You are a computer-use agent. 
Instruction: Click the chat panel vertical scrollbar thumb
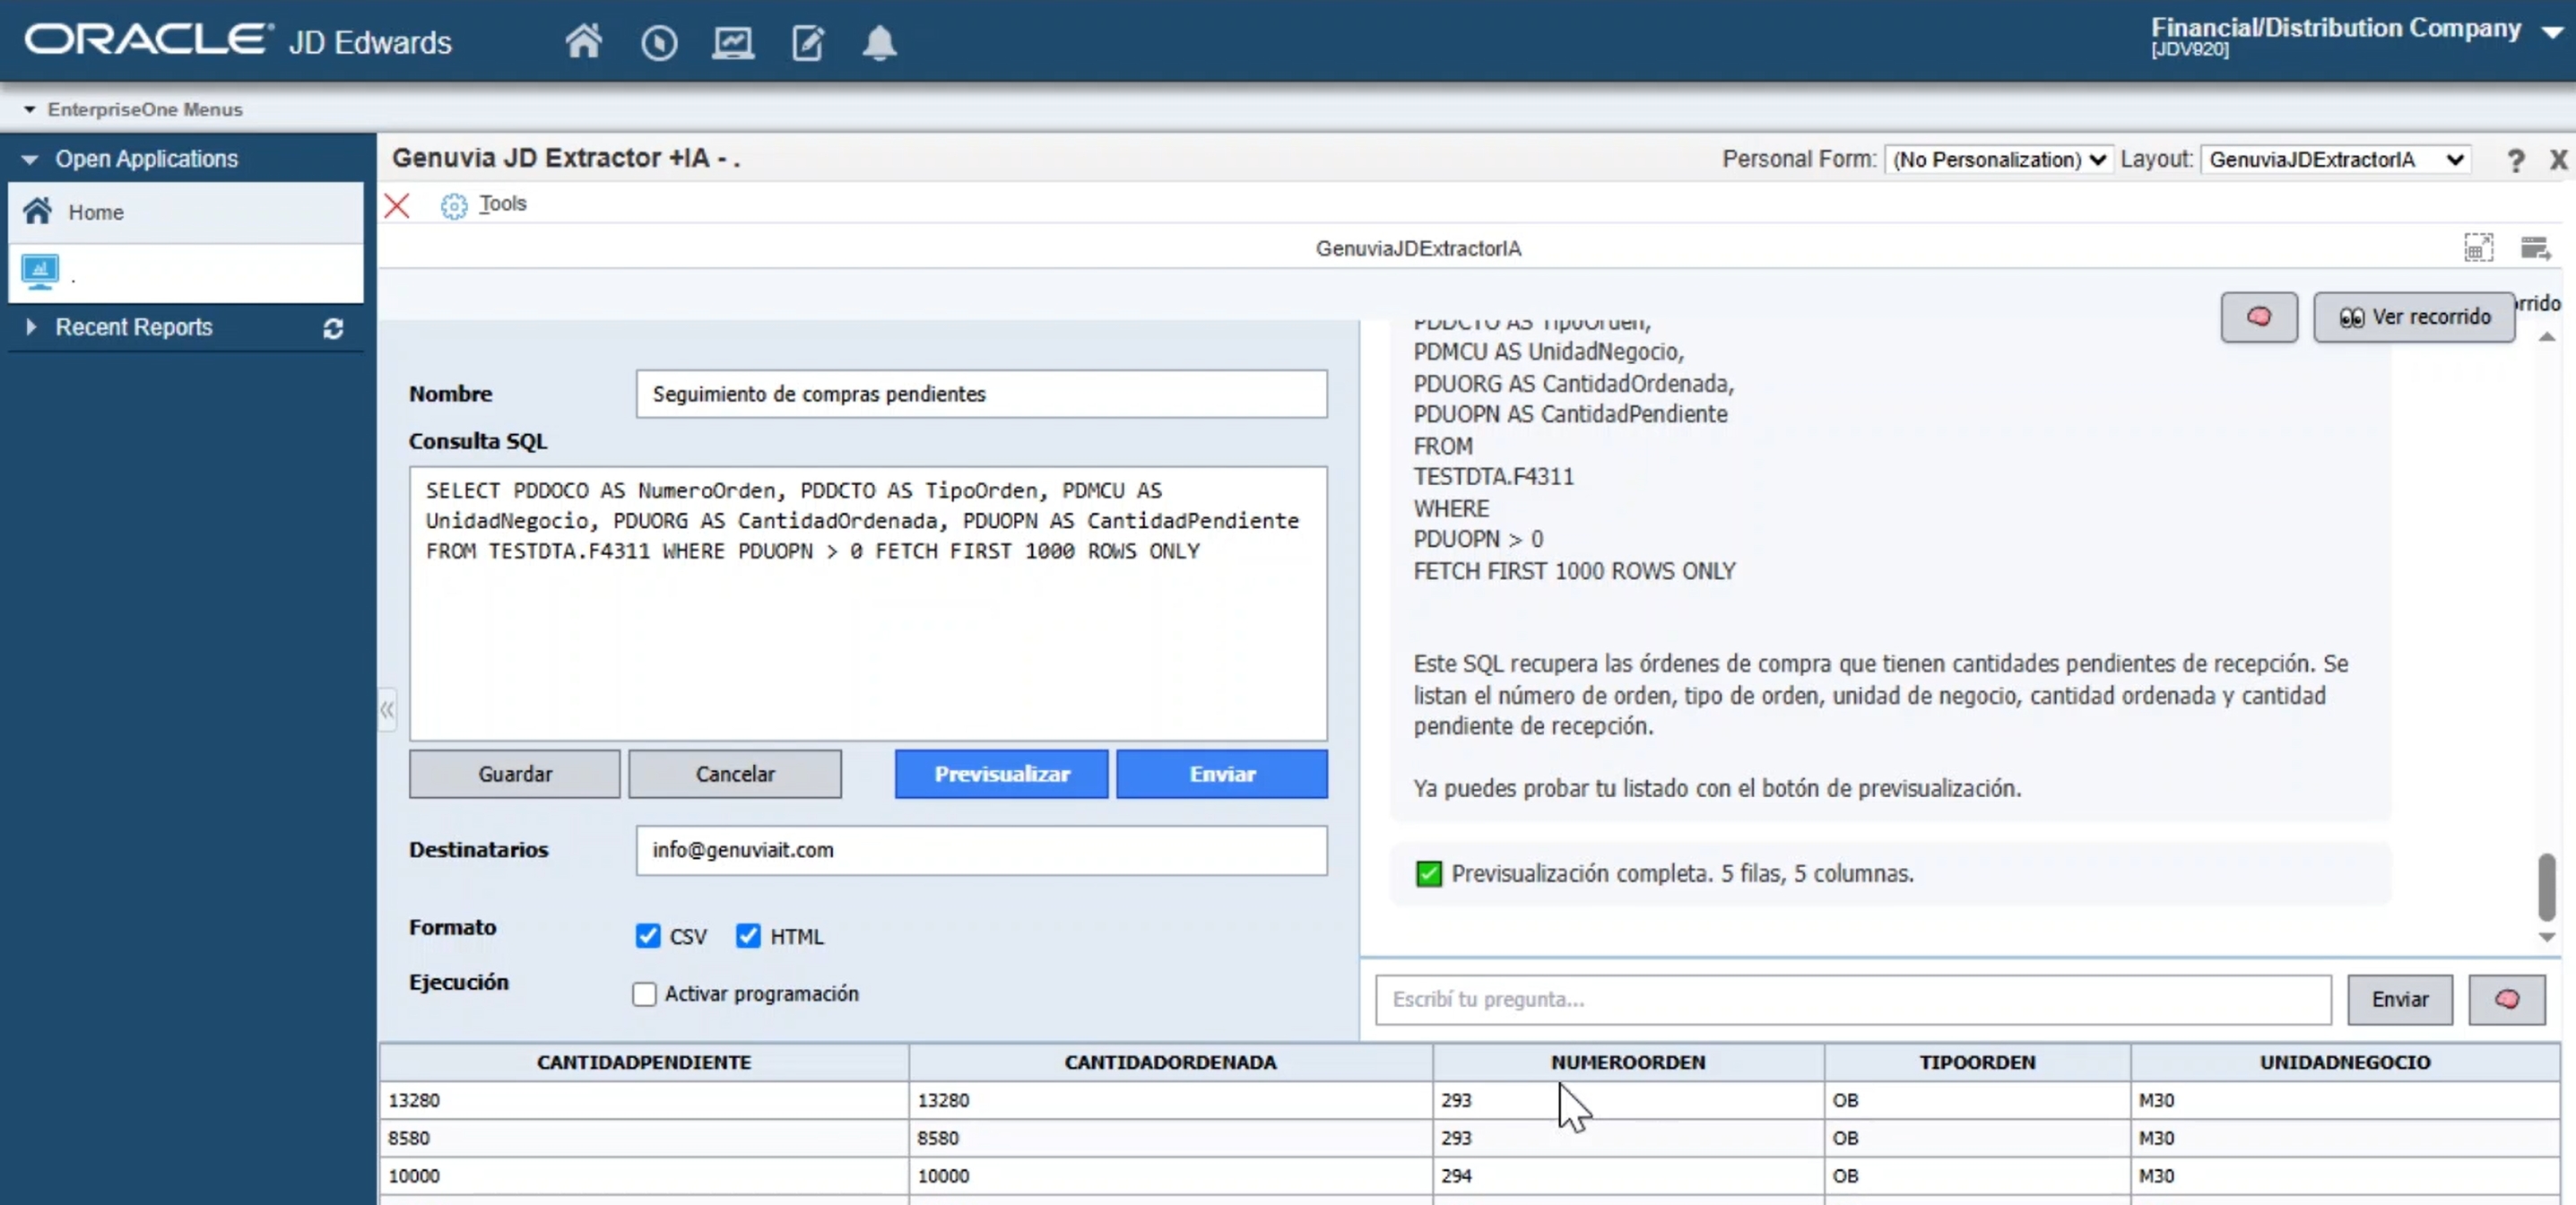pos(2547,886)
